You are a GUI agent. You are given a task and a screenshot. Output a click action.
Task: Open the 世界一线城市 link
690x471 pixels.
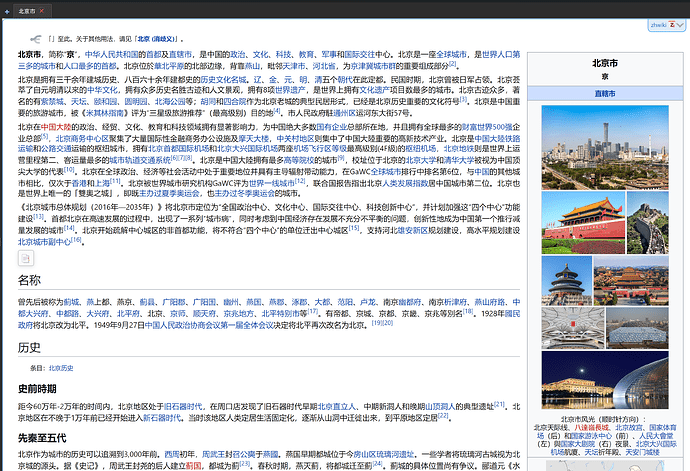[272, 183]
